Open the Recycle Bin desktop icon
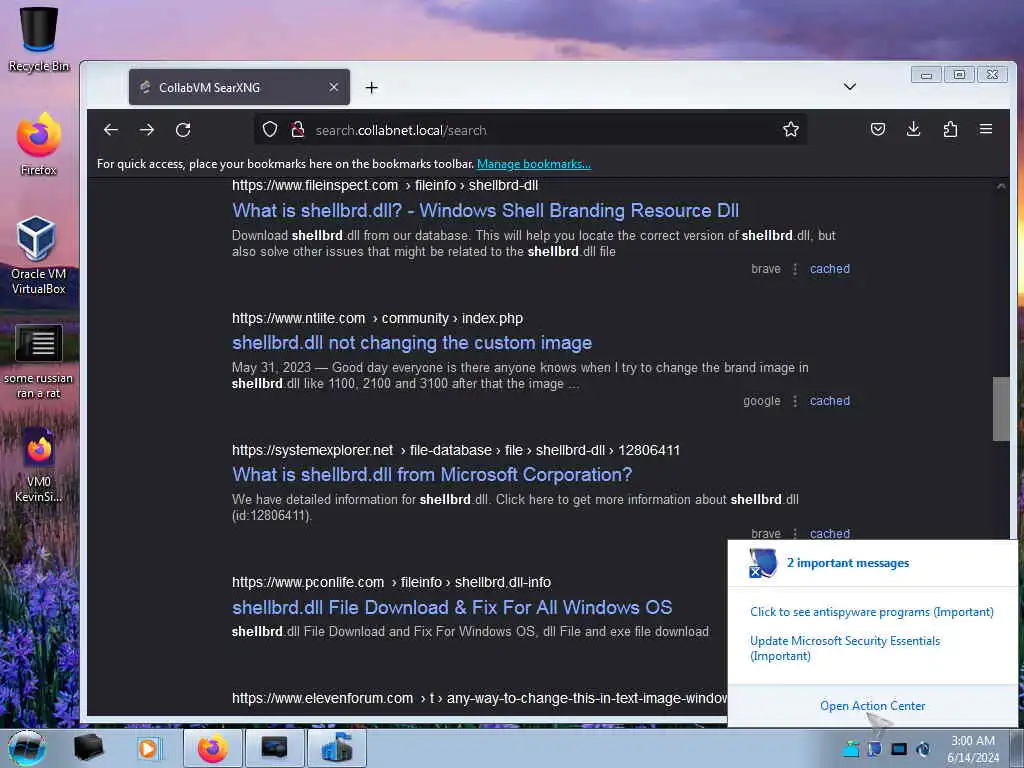 (39, 39)
